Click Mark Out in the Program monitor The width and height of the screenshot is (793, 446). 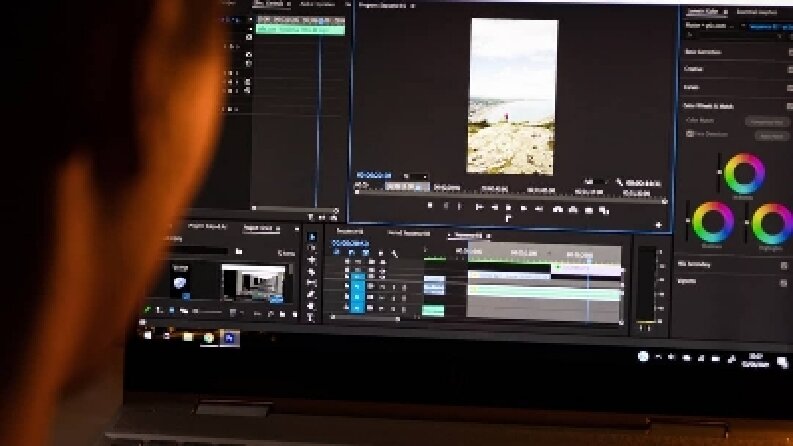click(459, 206)
